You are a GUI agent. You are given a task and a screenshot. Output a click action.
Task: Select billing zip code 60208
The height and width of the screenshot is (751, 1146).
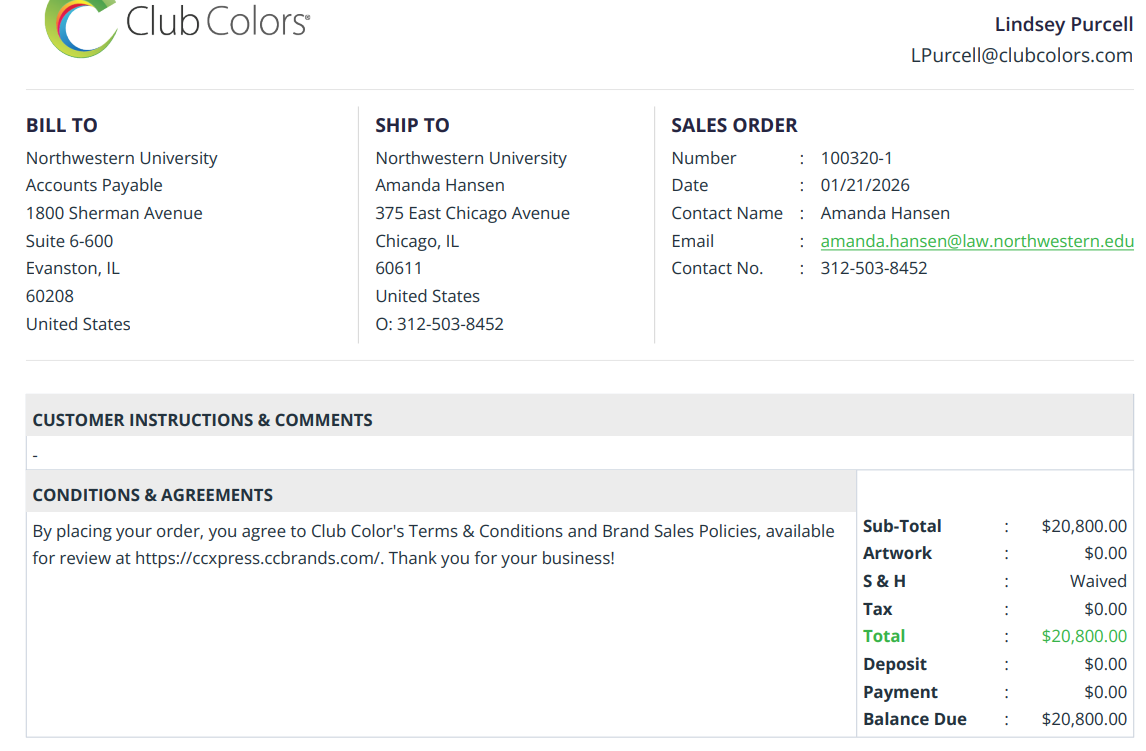(x=50, y=296)
